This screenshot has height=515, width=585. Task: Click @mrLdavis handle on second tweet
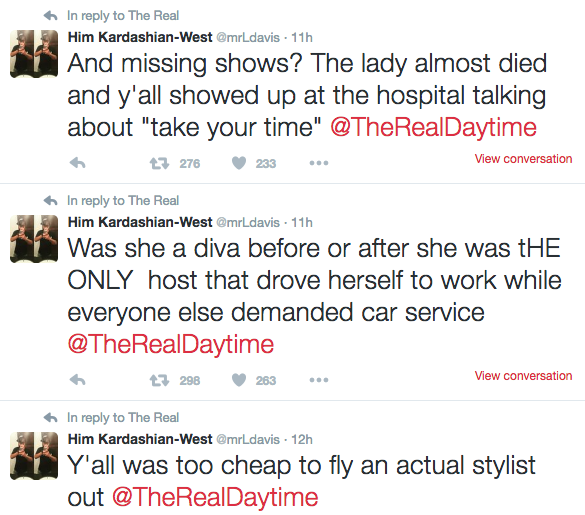point(248,222)
